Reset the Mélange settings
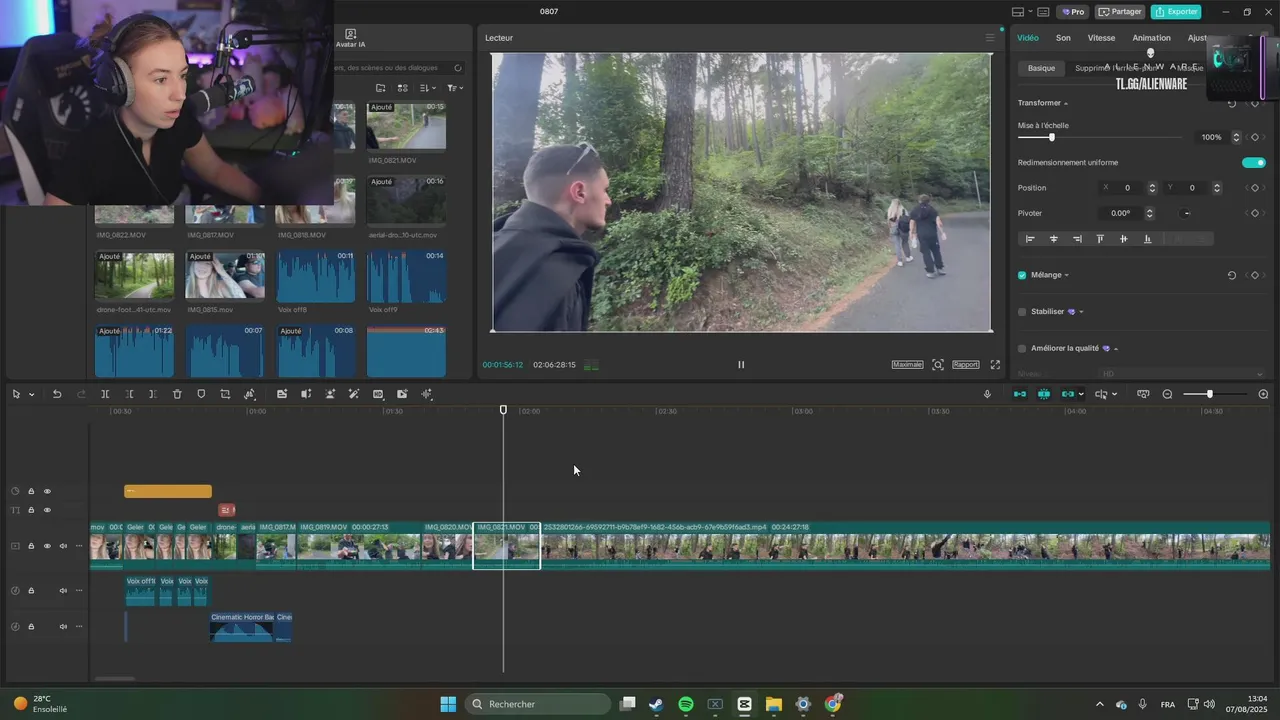 (1232, 275)
